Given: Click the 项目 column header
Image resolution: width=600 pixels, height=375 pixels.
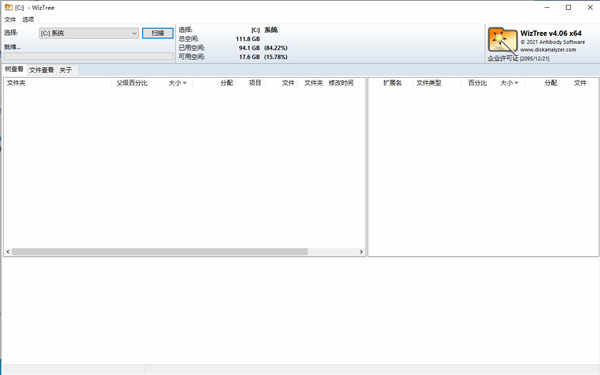Looking at the screenshot, I should coord(255,83).
